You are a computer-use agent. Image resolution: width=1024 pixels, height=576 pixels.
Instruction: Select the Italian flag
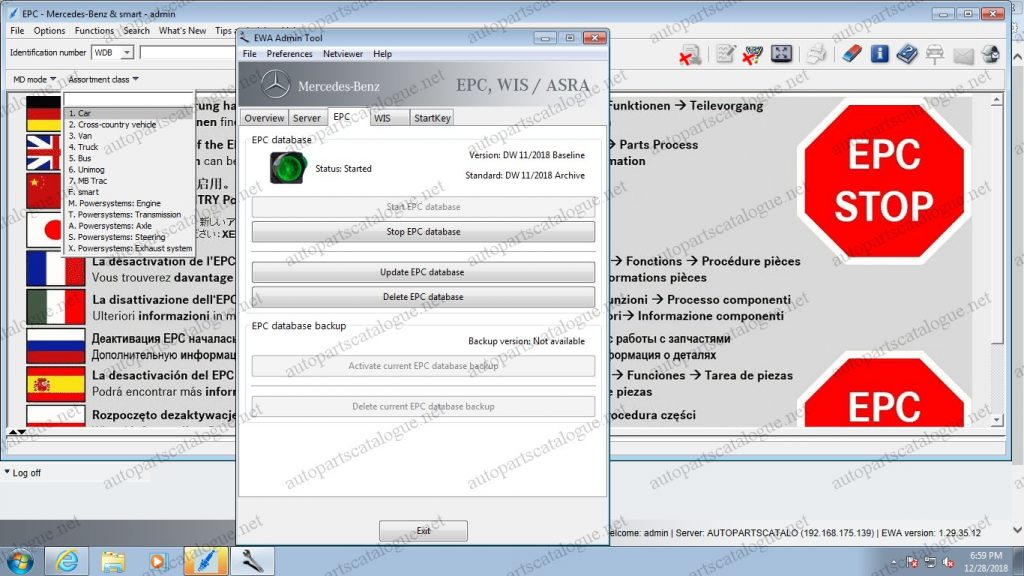56,307
